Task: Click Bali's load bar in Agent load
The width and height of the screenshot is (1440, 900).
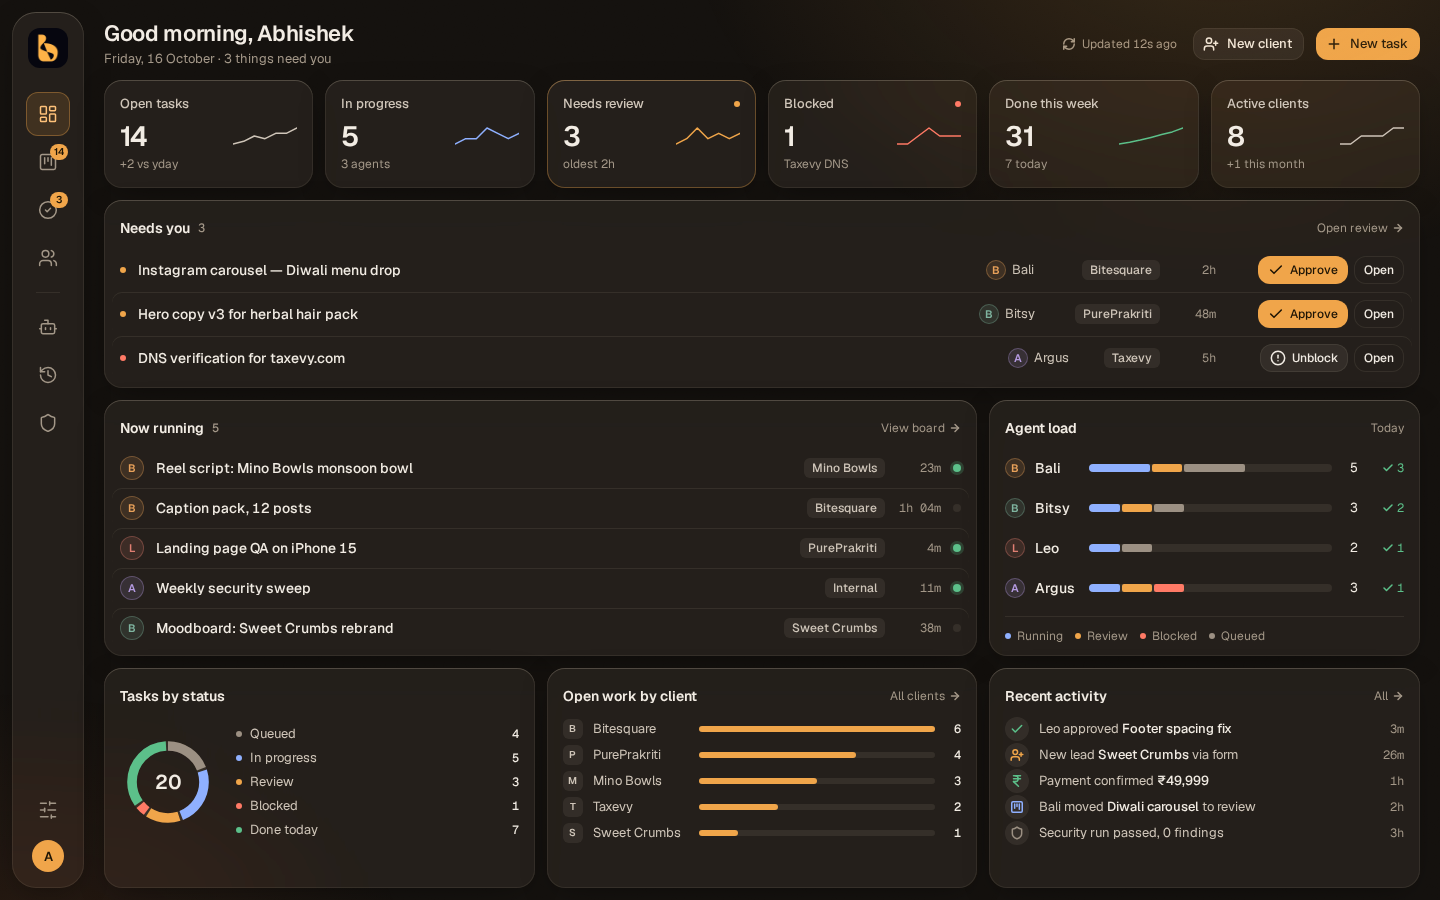Action: (1210, 468)
